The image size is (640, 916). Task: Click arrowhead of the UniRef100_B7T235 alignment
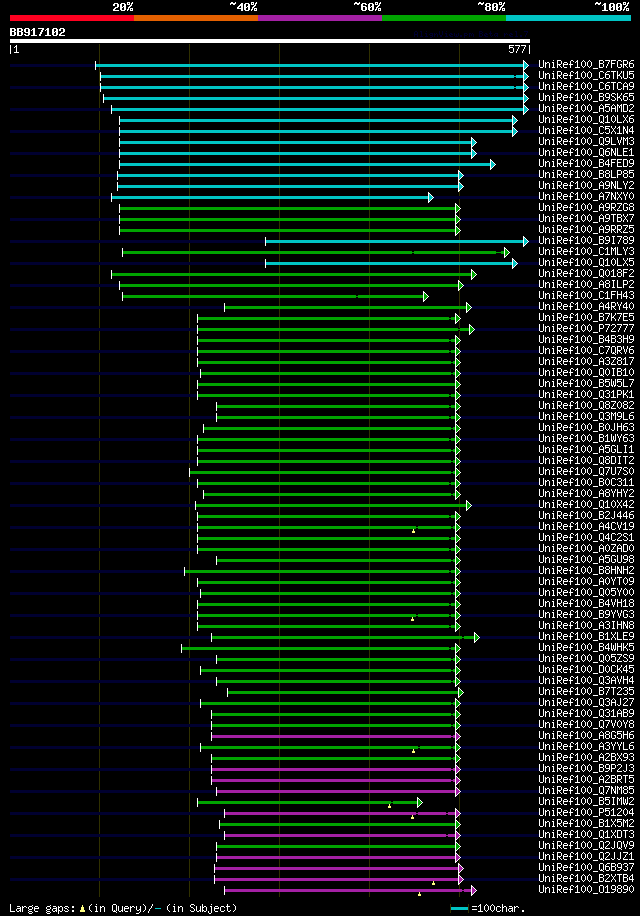(x=461, y=692)
